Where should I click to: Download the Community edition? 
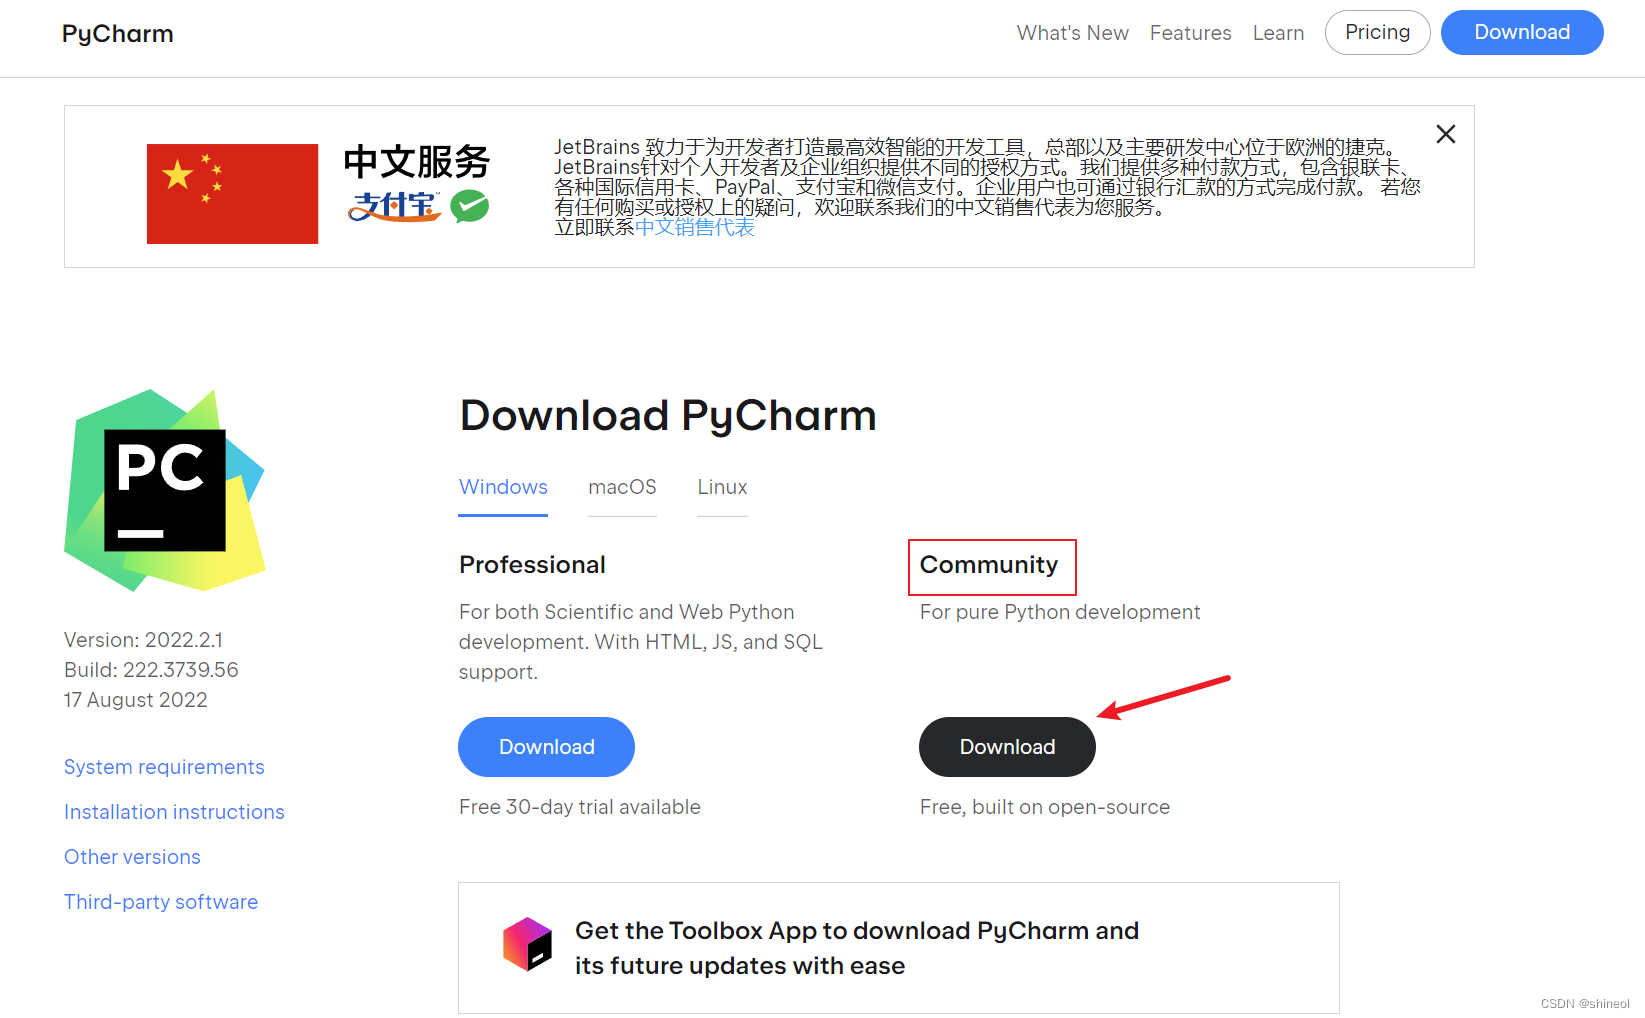(x=1007, y=747)
